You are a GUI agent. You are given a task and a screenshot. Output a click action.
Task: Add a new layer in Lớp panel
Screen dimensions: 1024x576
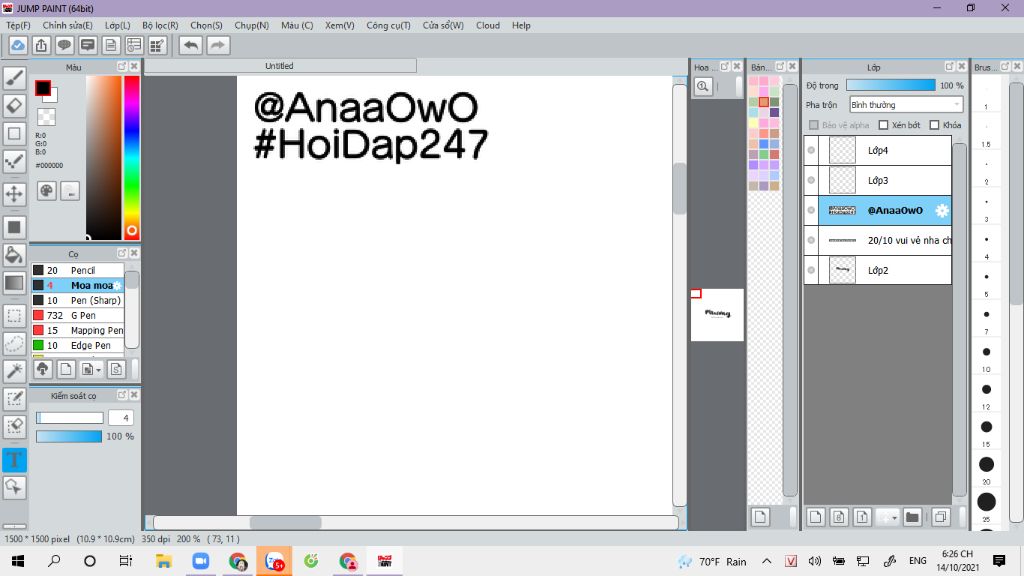tap(815, 517)
